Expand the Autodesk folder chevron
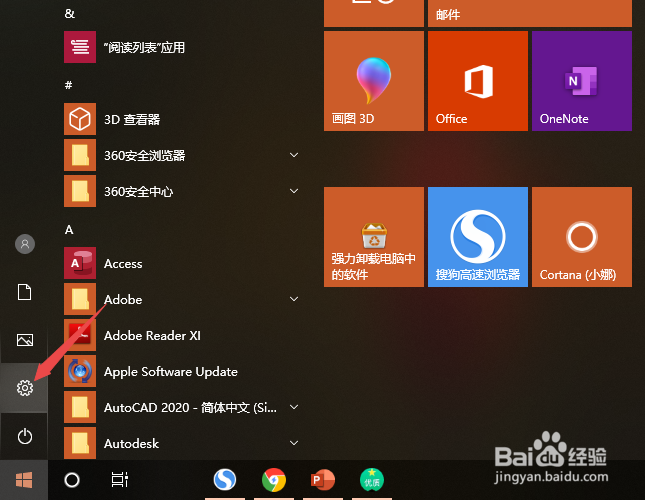 pyautogui.click(x=294, y=443)
